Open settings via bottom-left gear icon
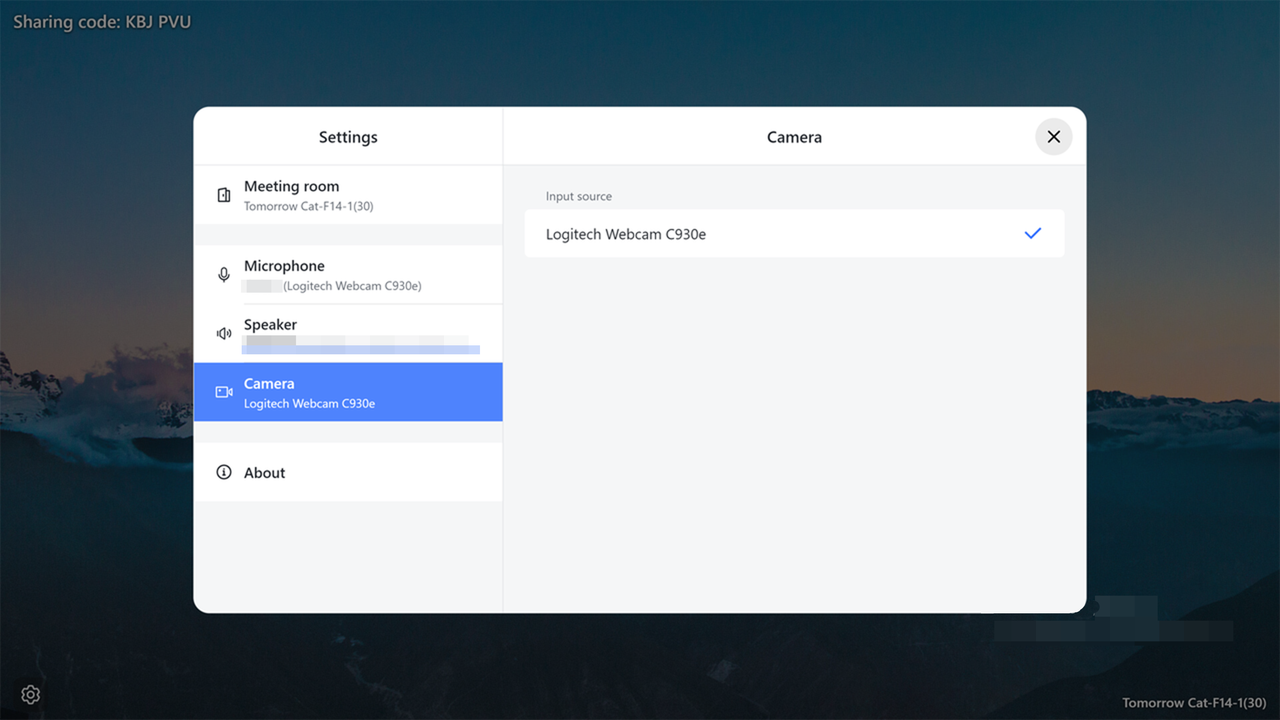 (31, 694)
